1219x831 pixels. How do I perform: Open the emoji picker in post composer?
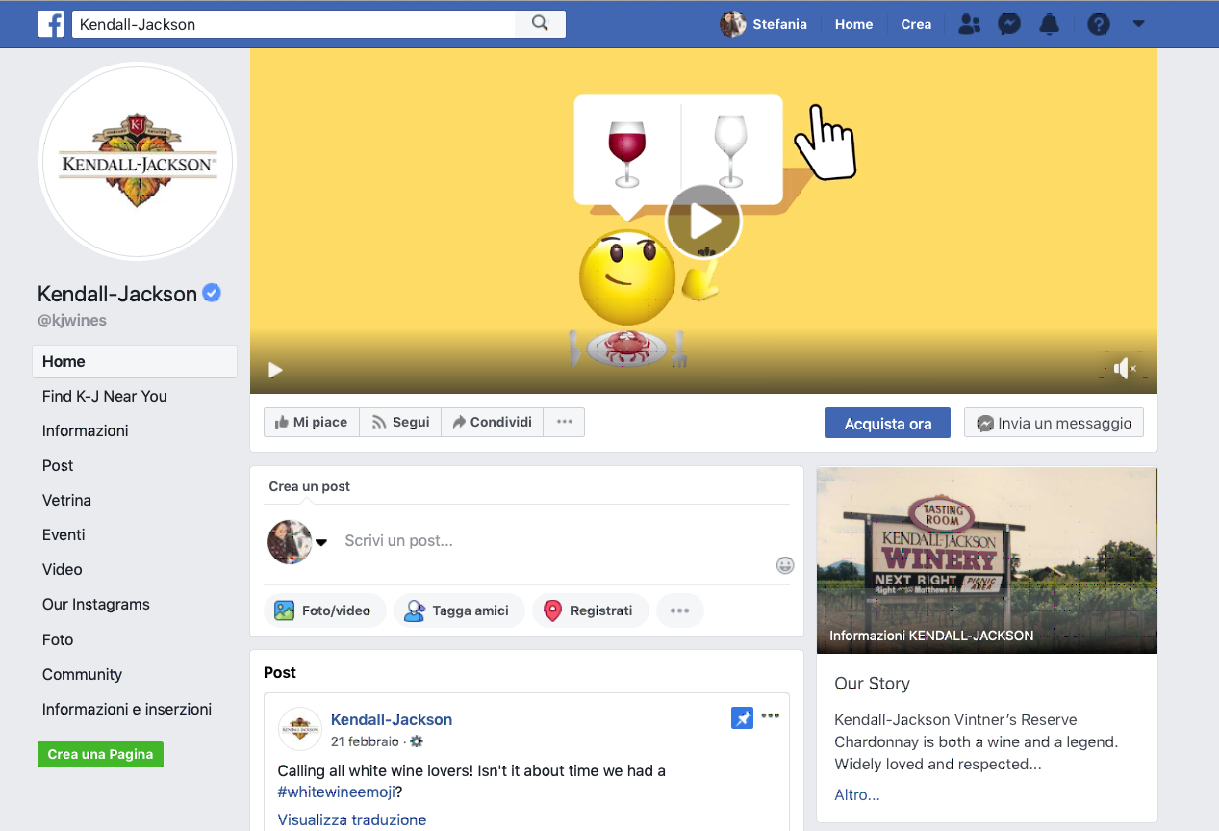pyautogui.click(x=785, y=566)
